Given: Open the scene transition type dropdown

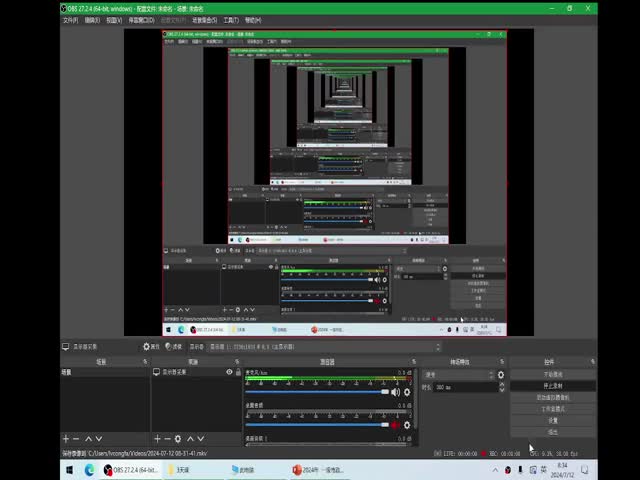Looking at the screenshot, I should pos(458,375).
